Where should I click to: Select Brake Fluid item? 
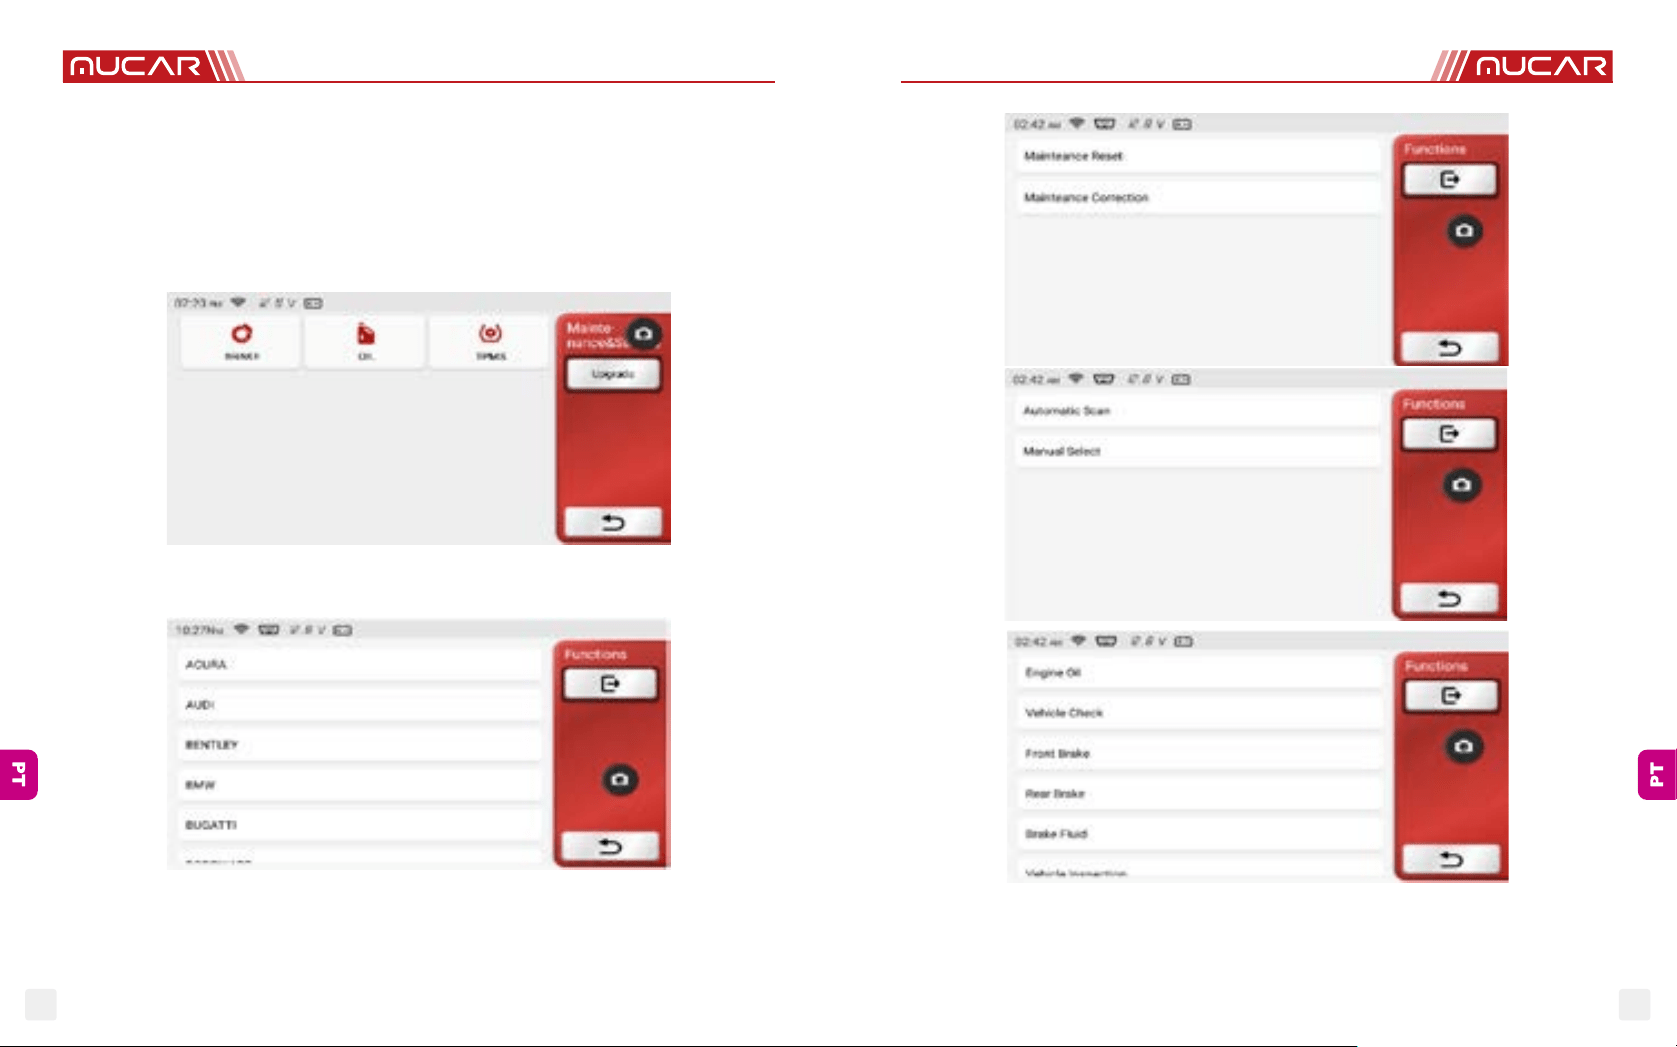coord(1200,833)
